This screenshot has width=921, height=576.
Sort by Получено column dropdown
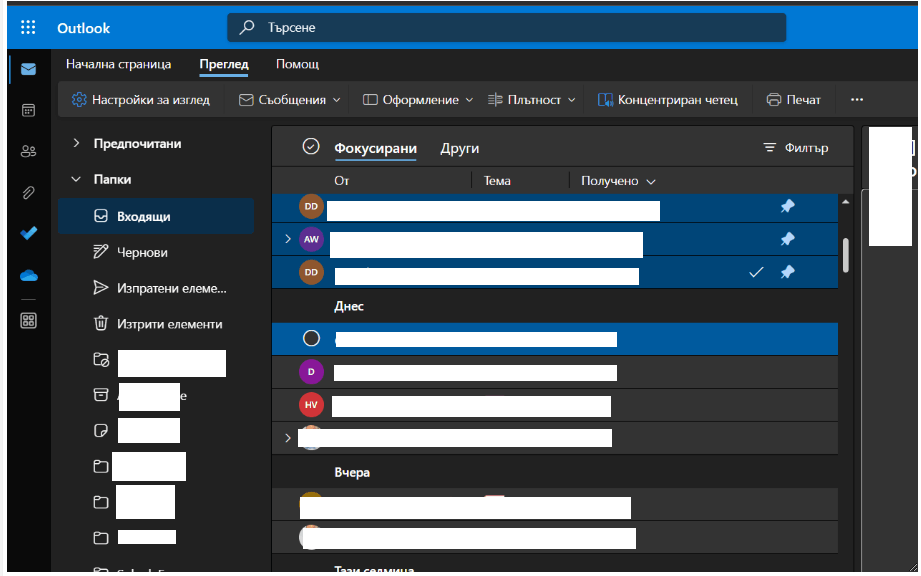click(x=618, y=181)
